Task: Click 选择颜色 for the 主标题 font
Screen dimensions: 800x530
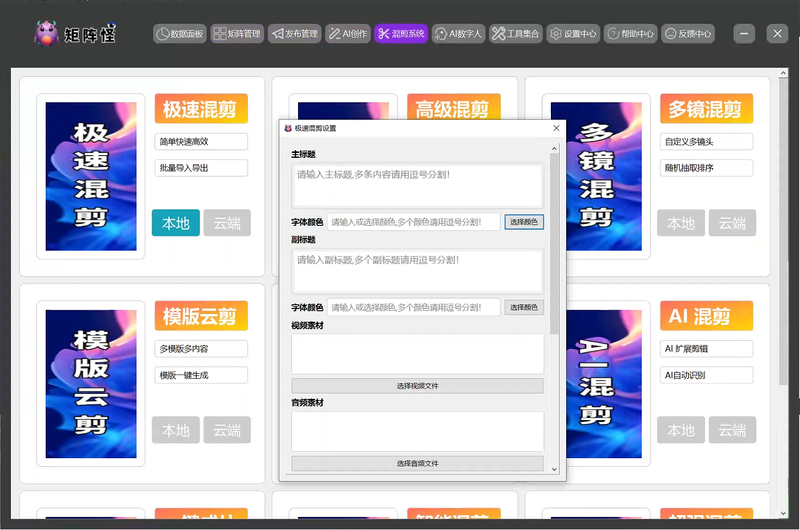Action: 524,222
